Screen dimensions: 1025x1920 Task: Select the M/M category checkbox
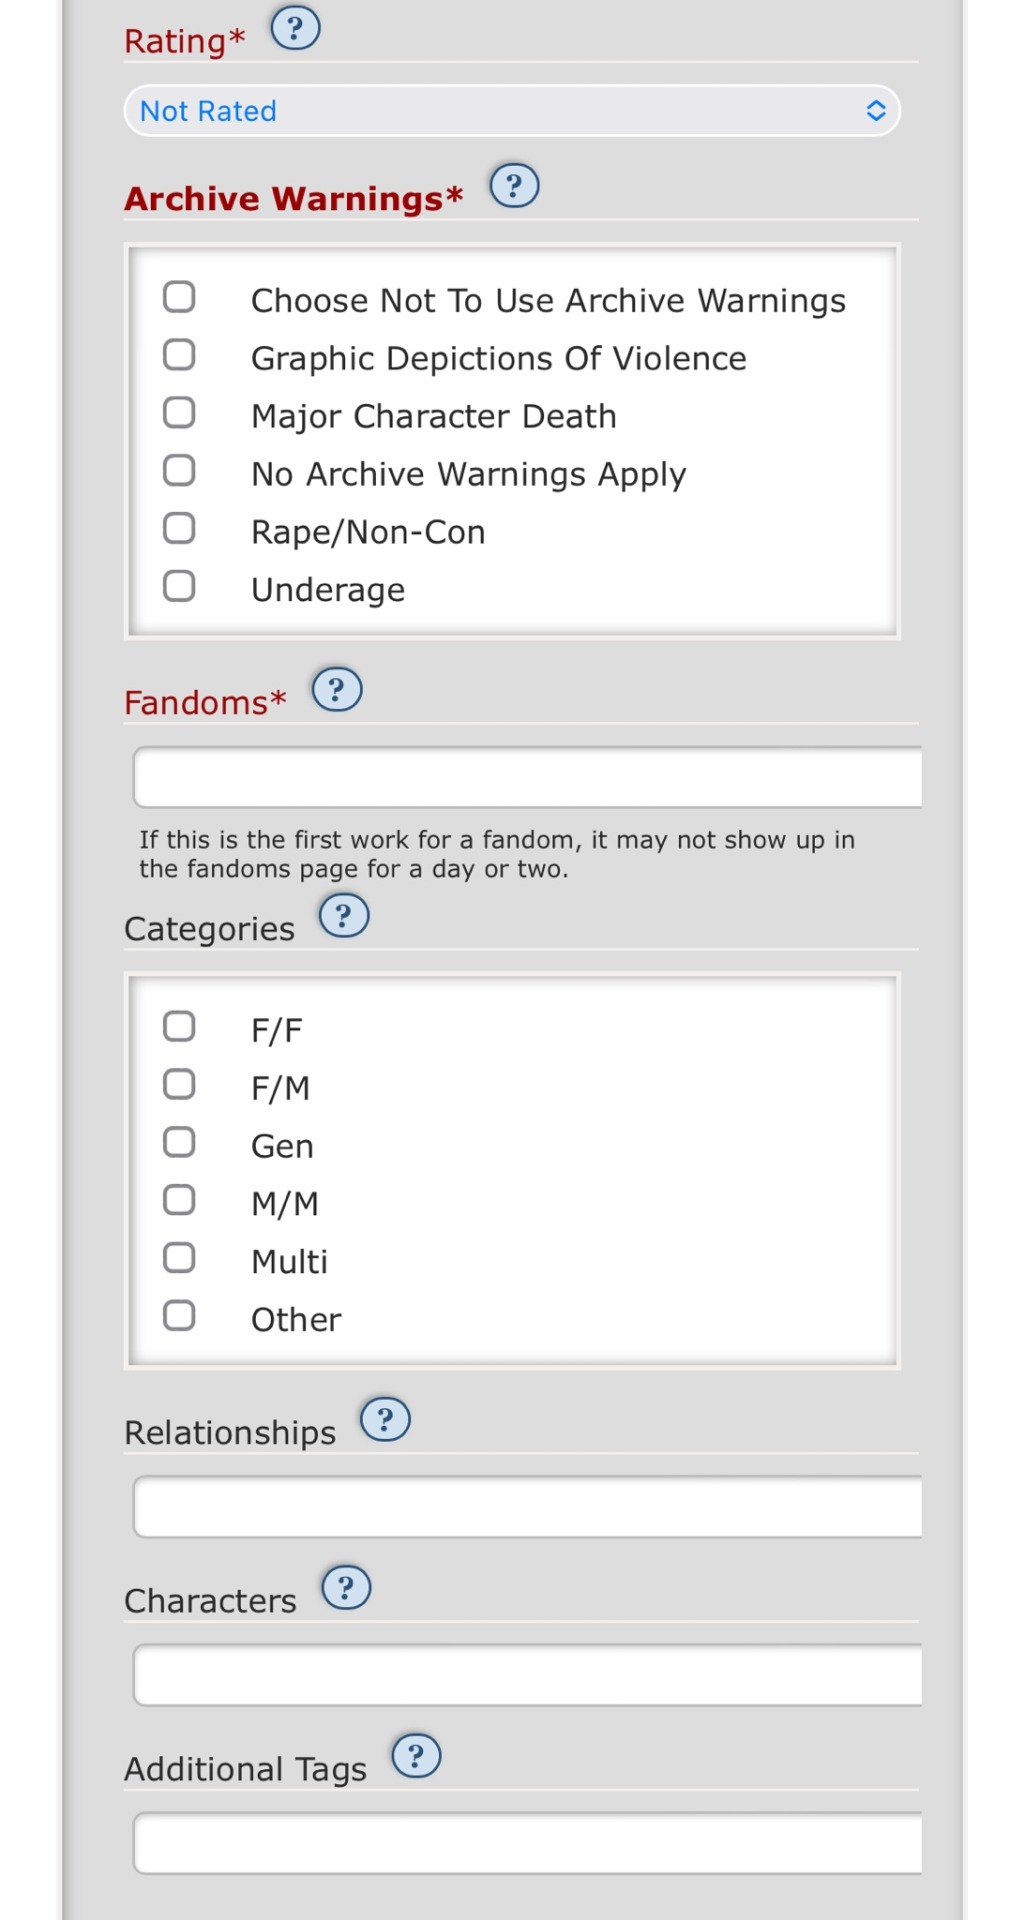tap(179, 1200)
